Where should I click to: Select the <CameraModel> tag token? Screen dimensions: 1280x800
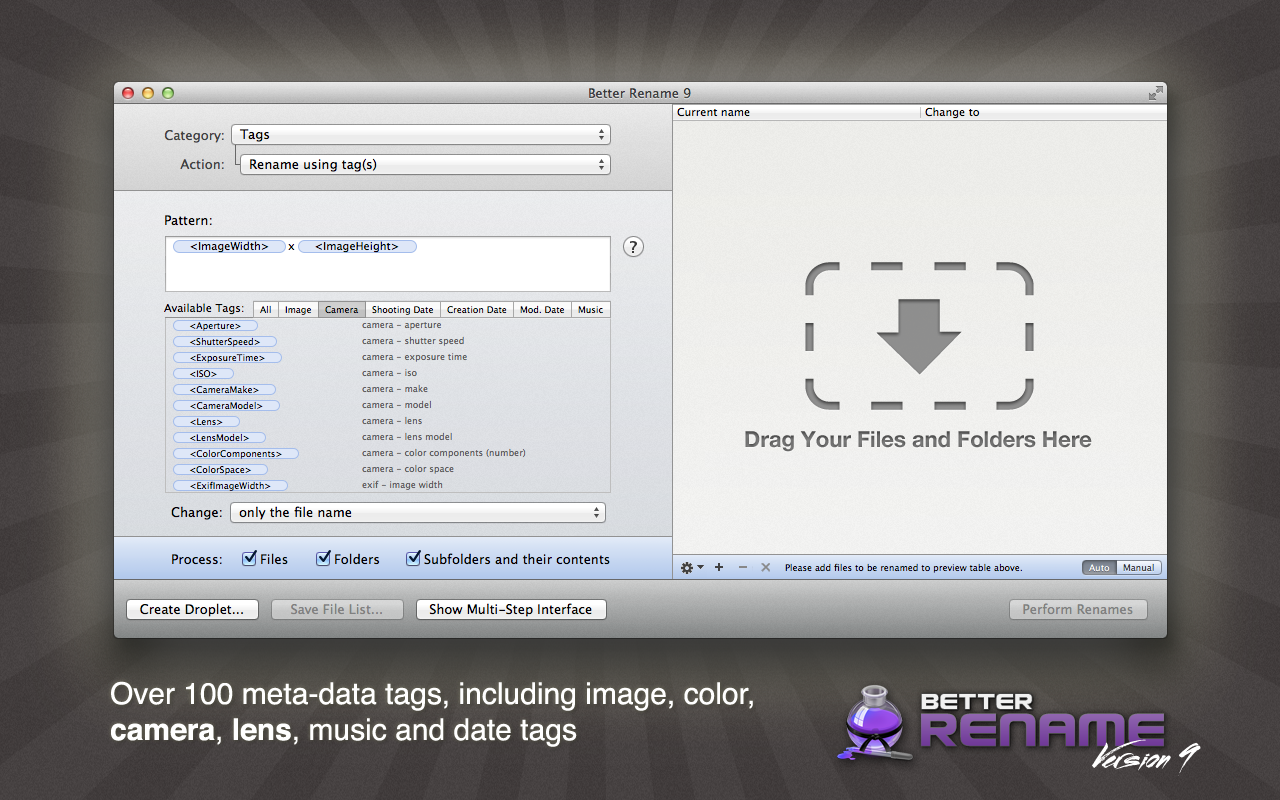[226, 406]
